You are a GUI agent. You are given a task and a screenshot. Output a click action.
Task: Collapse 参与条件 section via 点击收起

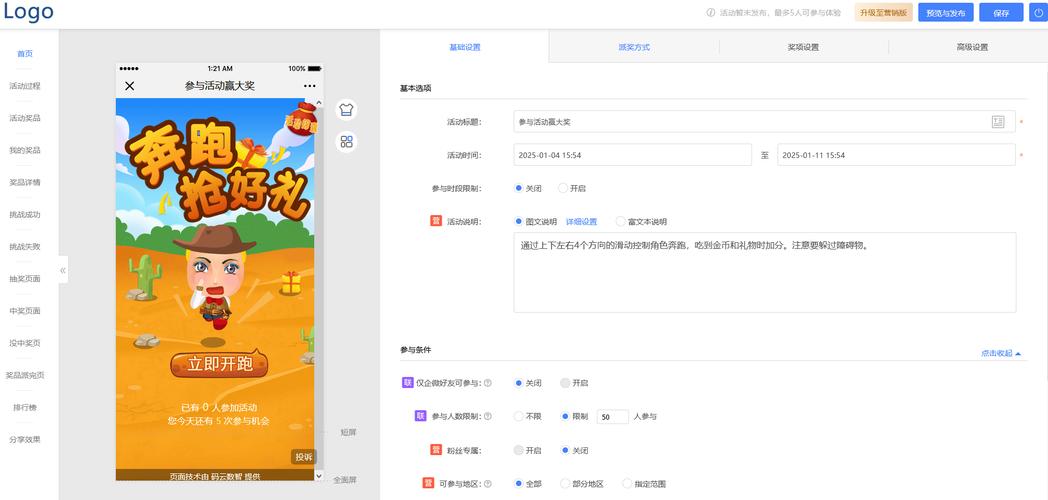1001,354
